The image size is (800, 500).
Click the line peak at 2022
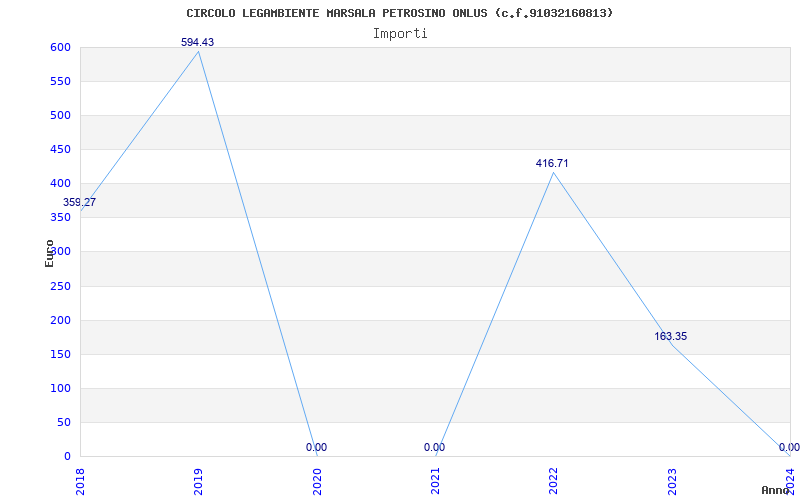(x=553, y=172)
